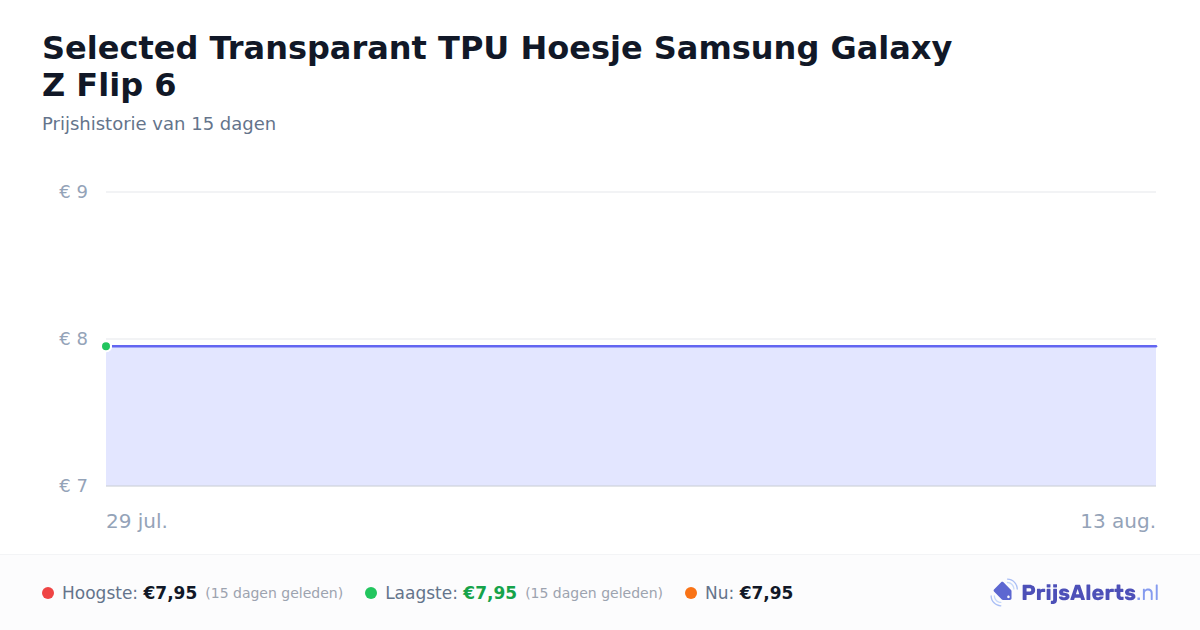Click the green Laagste legend dot
This screenshot has width=1200, height=630.
[x=371, y=593]
